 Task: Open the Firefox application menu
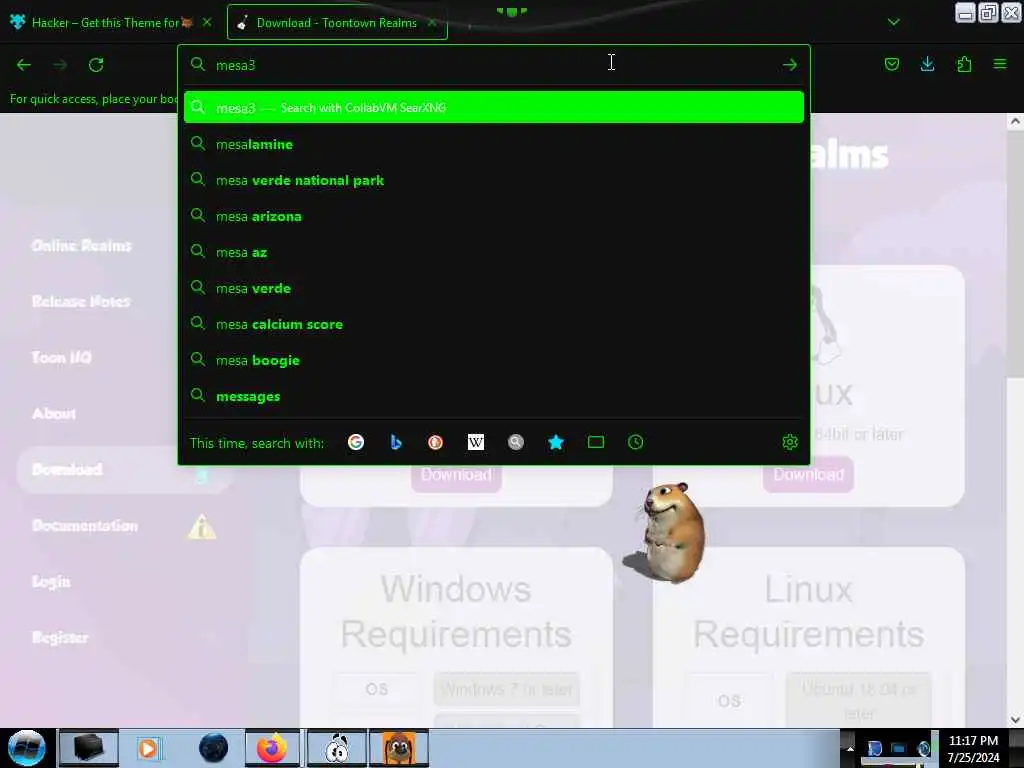pyautogui.click(x=1000, y=64)
